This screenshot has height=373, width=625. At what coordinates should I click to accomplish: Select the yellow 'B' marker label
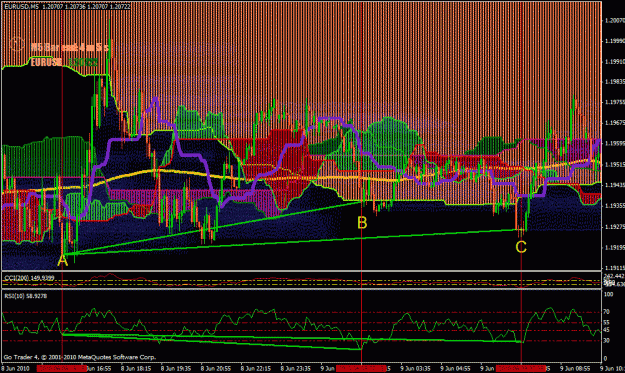pos(362,223)
